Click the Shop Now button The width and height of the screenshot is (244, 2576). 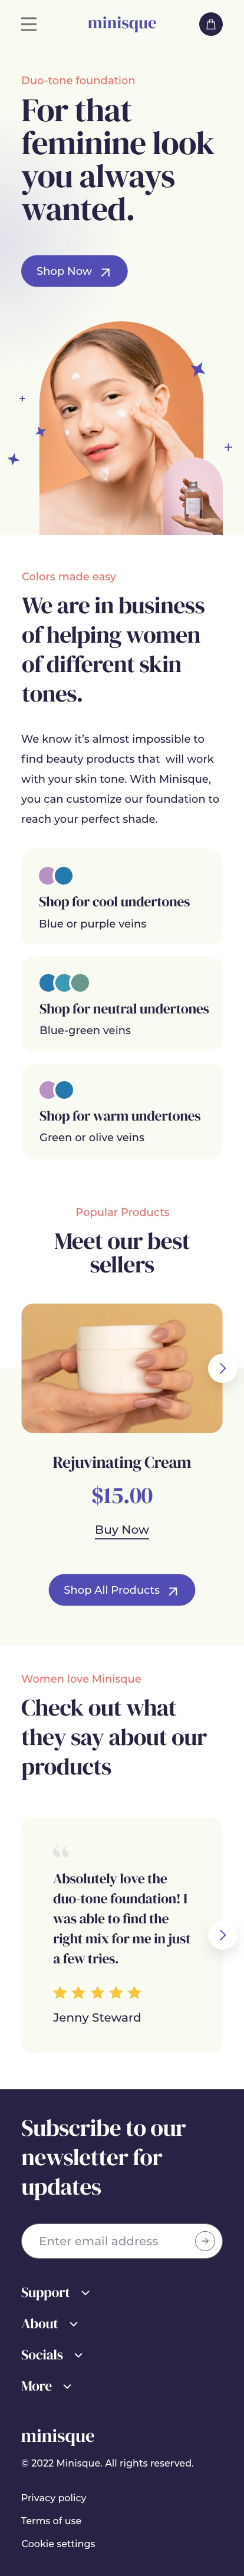74,271
